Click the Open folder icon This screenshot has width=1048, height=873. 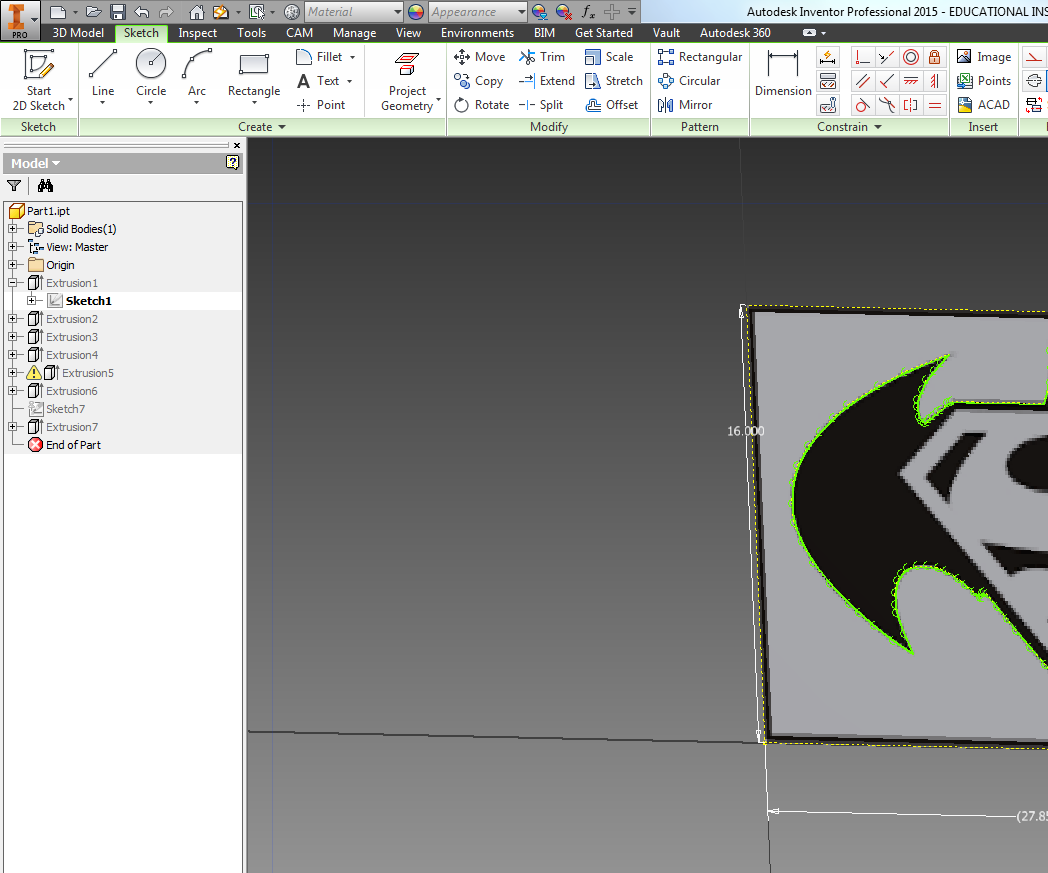[94, 12]
